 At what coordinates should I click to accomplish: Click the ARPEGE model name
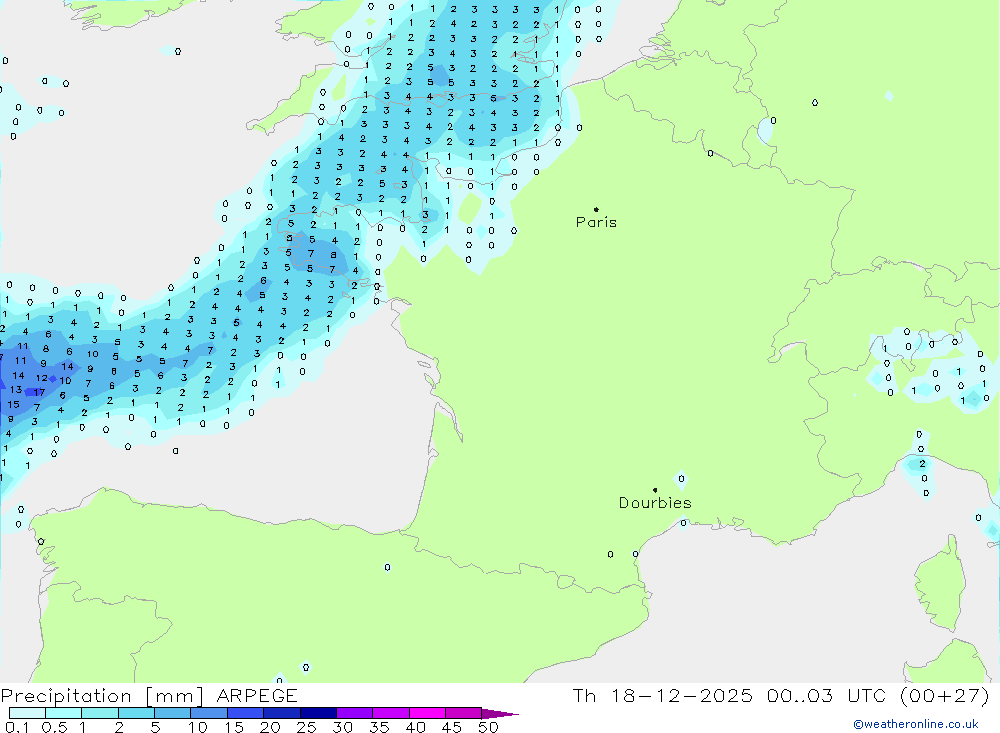click(257, 696)
